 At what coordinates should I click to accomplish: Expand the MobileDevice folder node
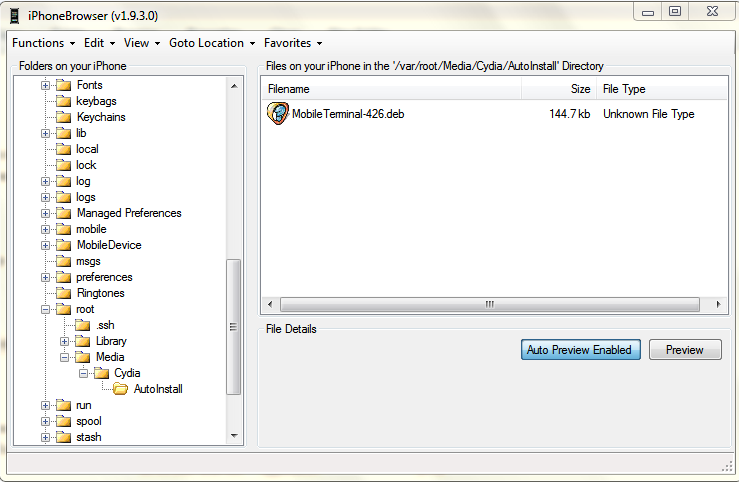[45, 246]
